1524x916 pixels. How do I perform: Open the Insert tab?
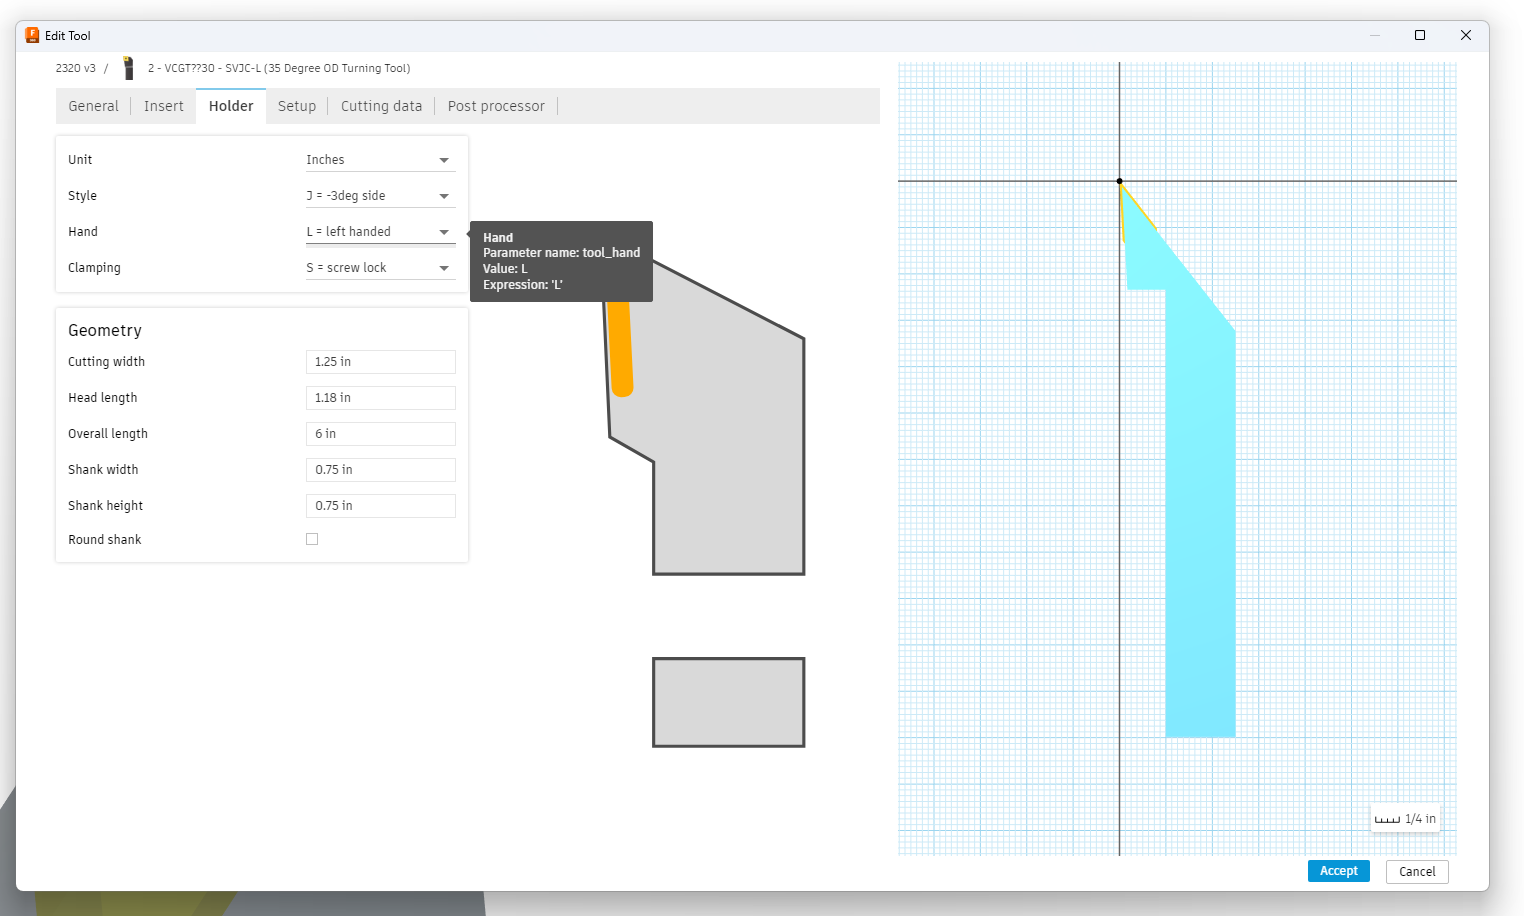[x=164, y=106]
